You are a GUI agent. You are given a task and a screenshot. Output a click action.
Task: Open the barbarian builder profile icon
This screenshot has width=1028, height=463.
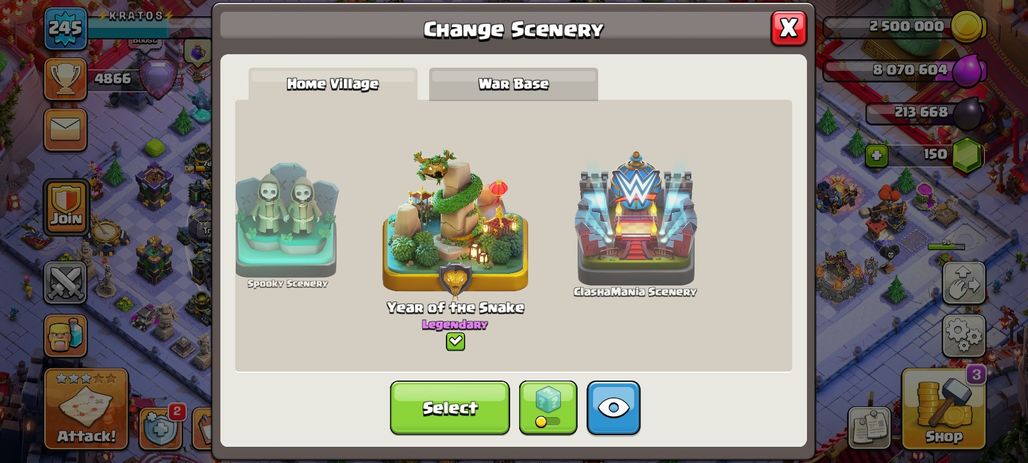(66, 335)
